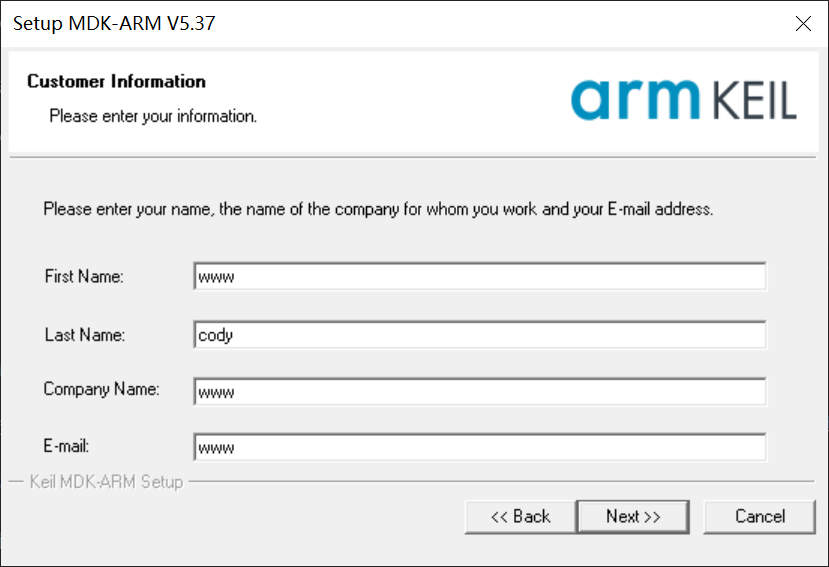Focus the Company Name text box

point(480,392)
